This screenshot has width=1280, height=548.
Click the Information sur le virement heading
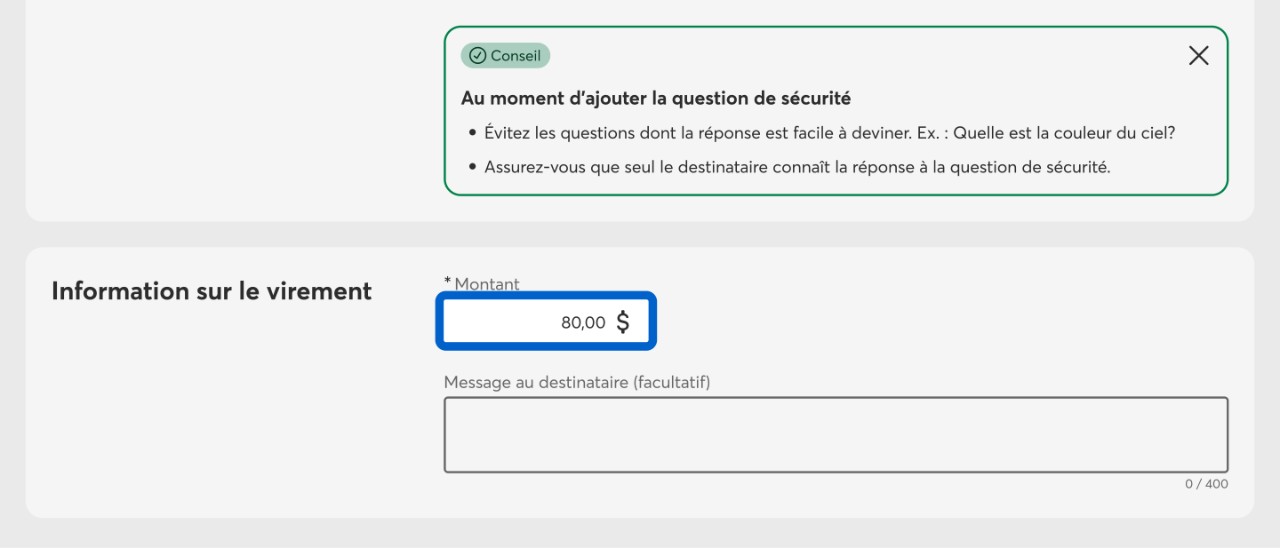coord(211,291)
